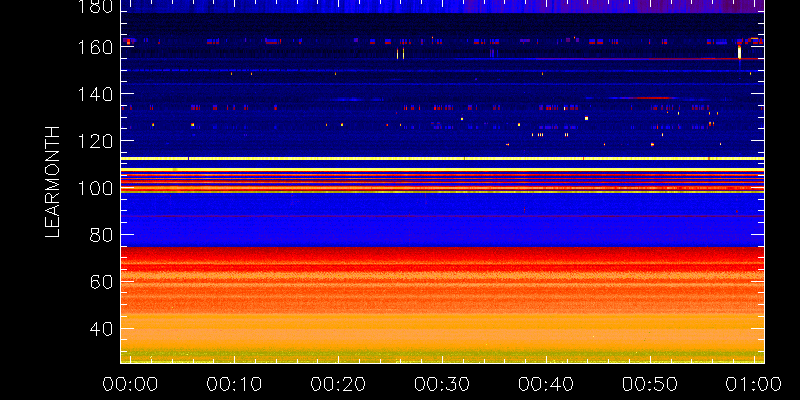Click the 100 frequency axis label
800x400 pixels.
tap(95, 189)
